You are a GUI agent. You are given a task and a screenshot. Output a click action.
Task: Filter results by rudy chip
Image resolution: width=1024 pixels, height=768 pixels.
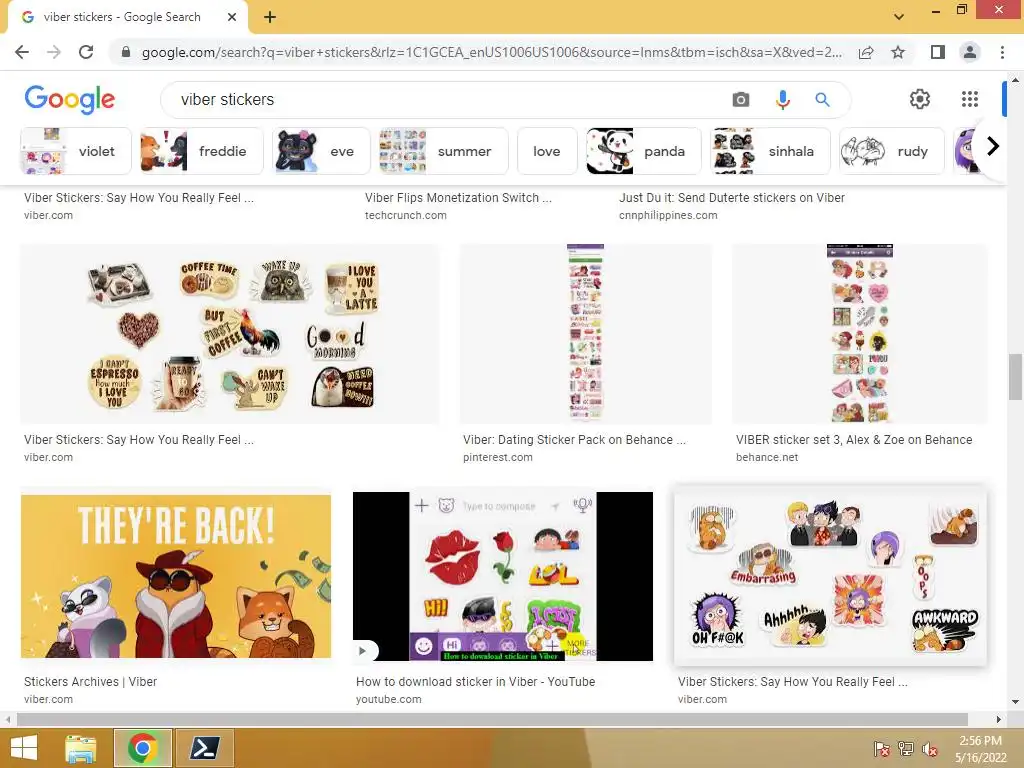(891, 151)
